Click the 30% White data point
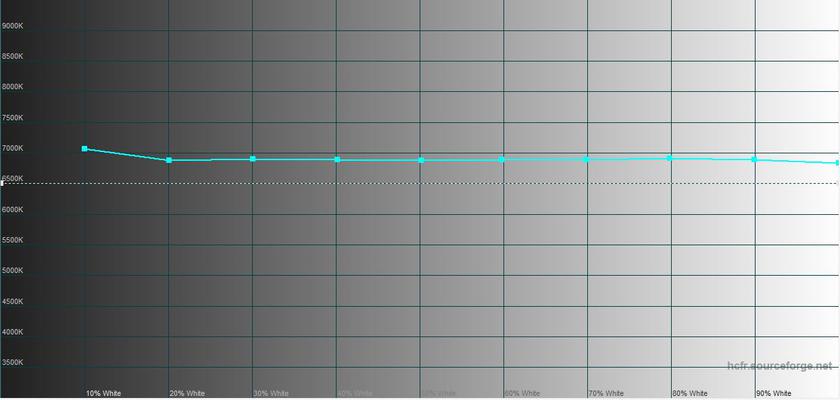The height and width of the screenshot is (400, 840). pos(253,159)
